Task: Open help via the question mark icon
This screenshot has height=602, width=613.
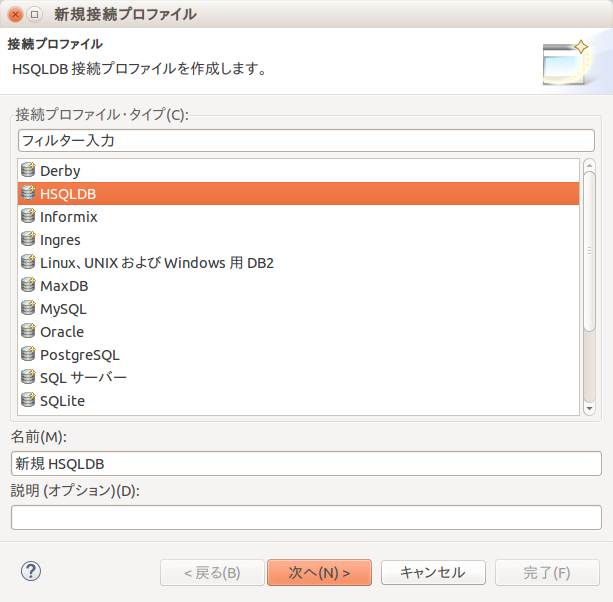Action: [31, 571]
